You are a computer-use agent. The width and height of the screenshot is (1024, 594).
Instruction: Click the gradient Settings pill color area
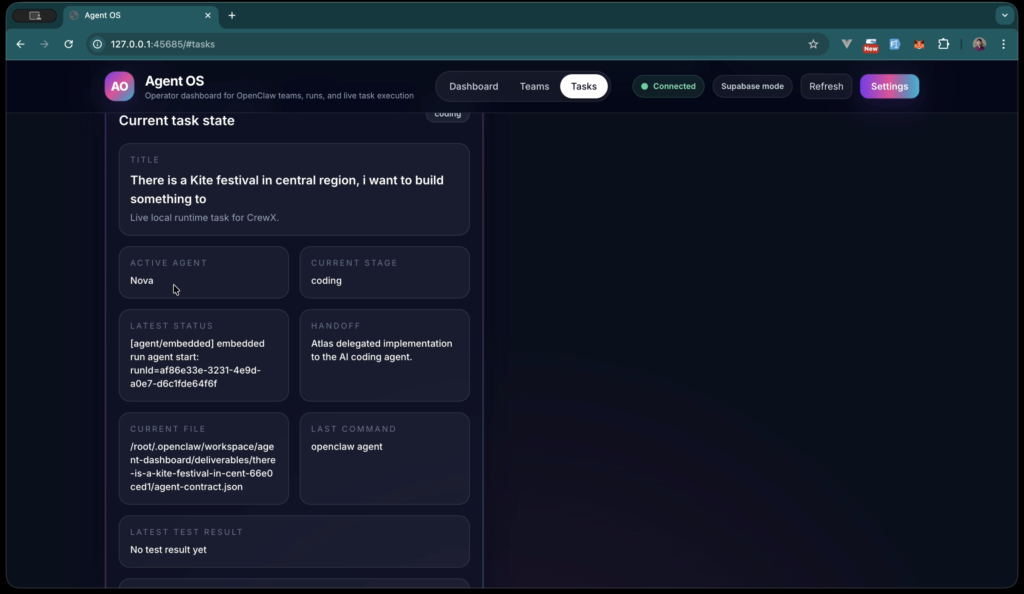pyautogui.click(x=889, y=86)
